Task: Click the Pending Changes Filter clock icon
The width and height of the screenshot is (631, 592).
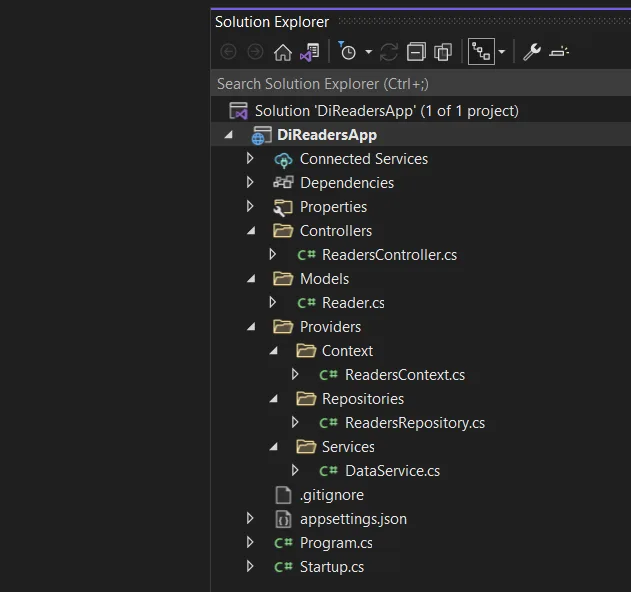Action: coord(348,52)
